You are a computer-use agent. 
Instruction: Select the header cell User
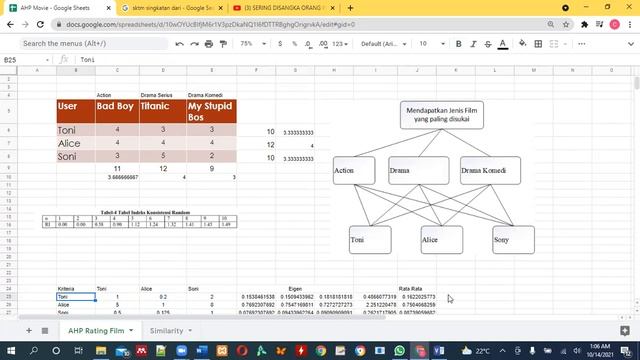point(76,111)
